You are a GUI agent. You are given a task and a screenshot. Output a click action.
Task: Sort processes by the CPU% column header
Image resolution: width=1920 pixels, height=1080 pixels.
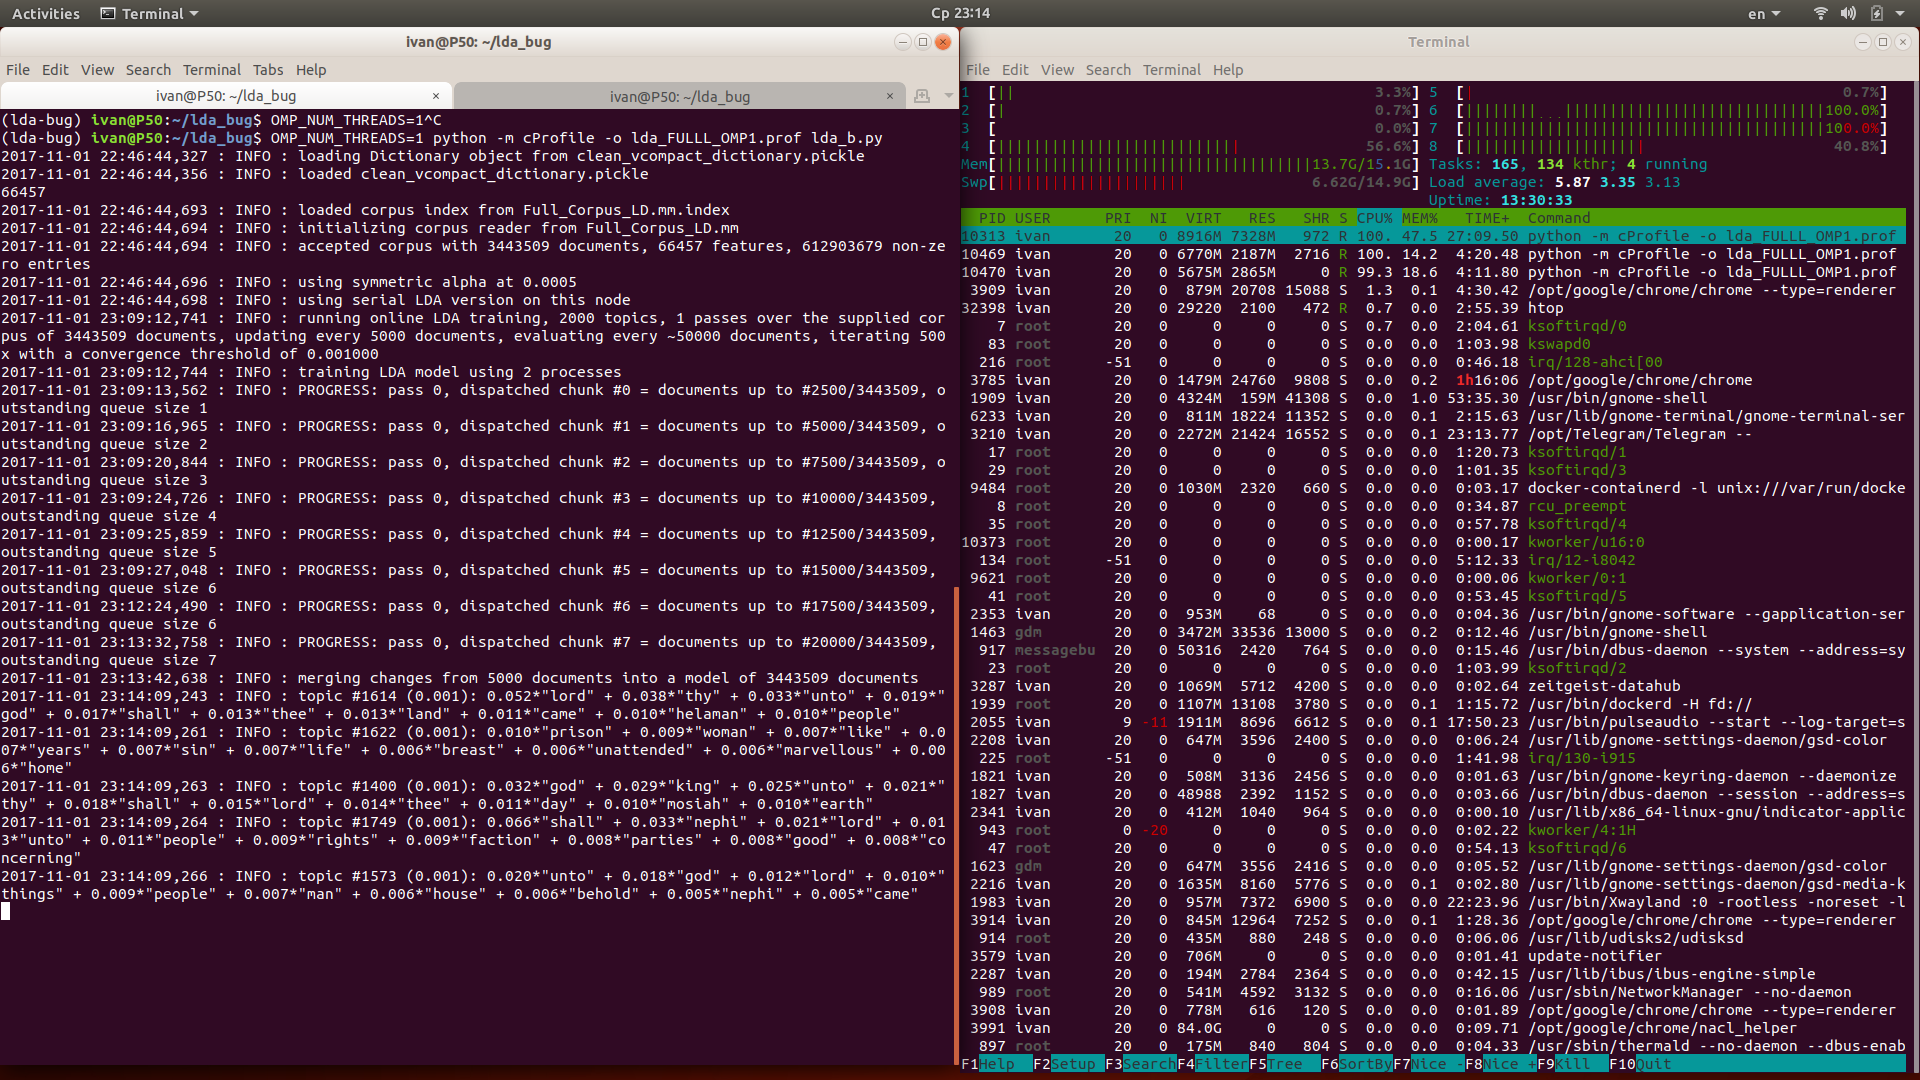pyautogui.click(x=1374, y=218)
